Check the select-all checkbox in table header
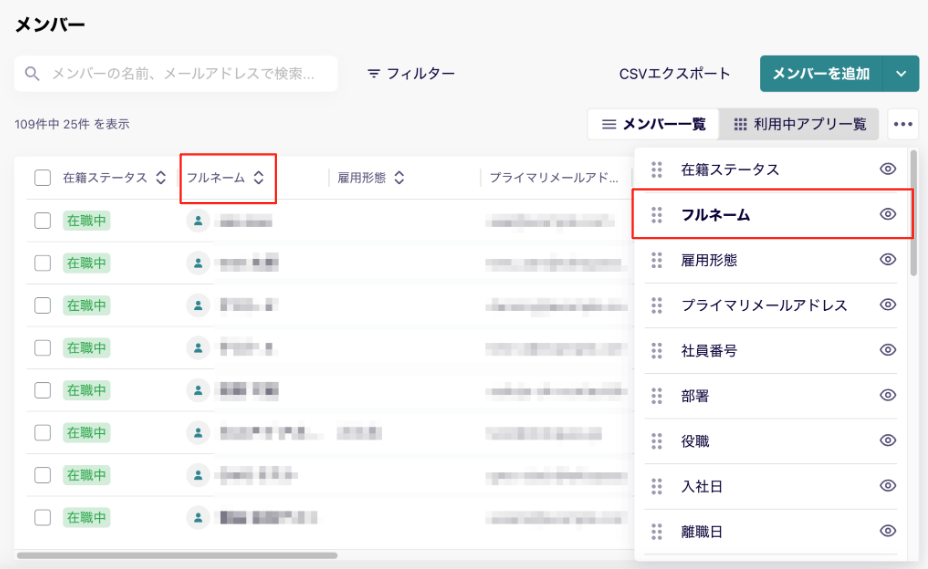Viewport: 928px width, 569px height. point(43,178)
